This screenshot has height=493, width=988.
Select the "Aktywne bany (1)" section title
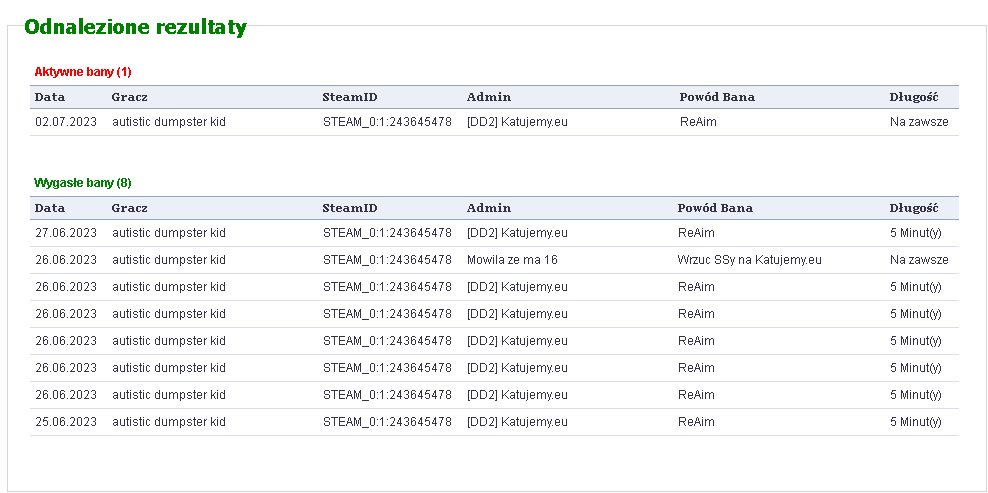click(83, 72)
